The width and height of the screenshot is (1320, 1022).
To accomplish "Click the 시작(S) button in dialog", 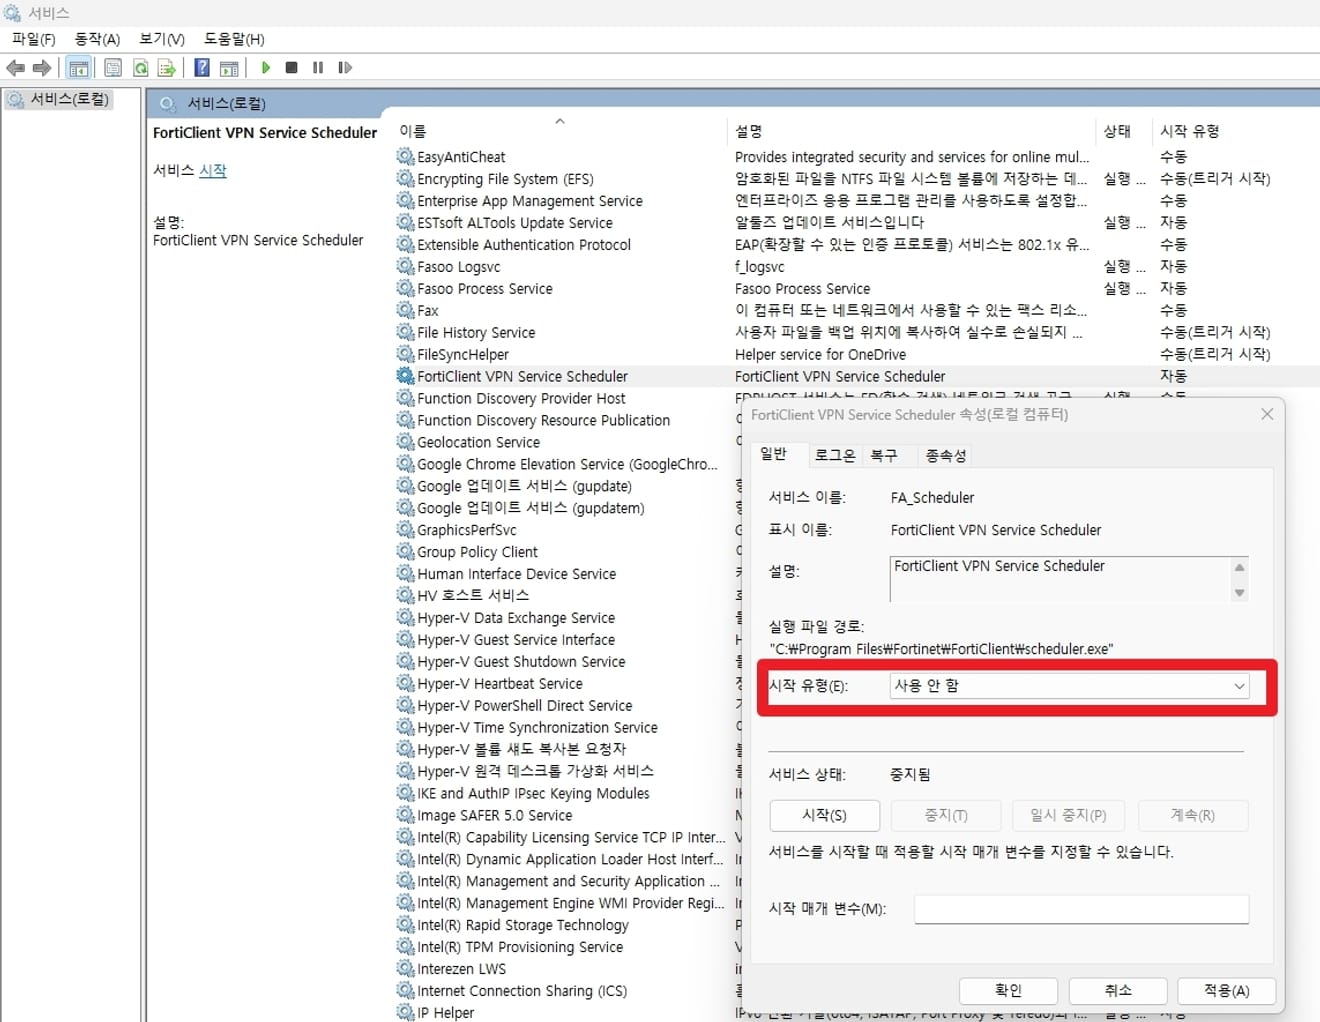I will coord(824,816).
